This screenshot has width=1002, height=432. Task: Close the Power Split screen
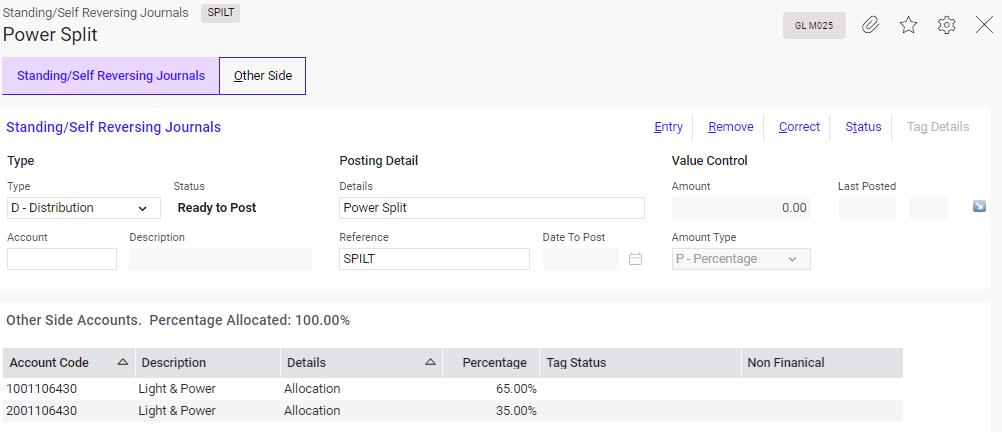[x=984, y=26]
